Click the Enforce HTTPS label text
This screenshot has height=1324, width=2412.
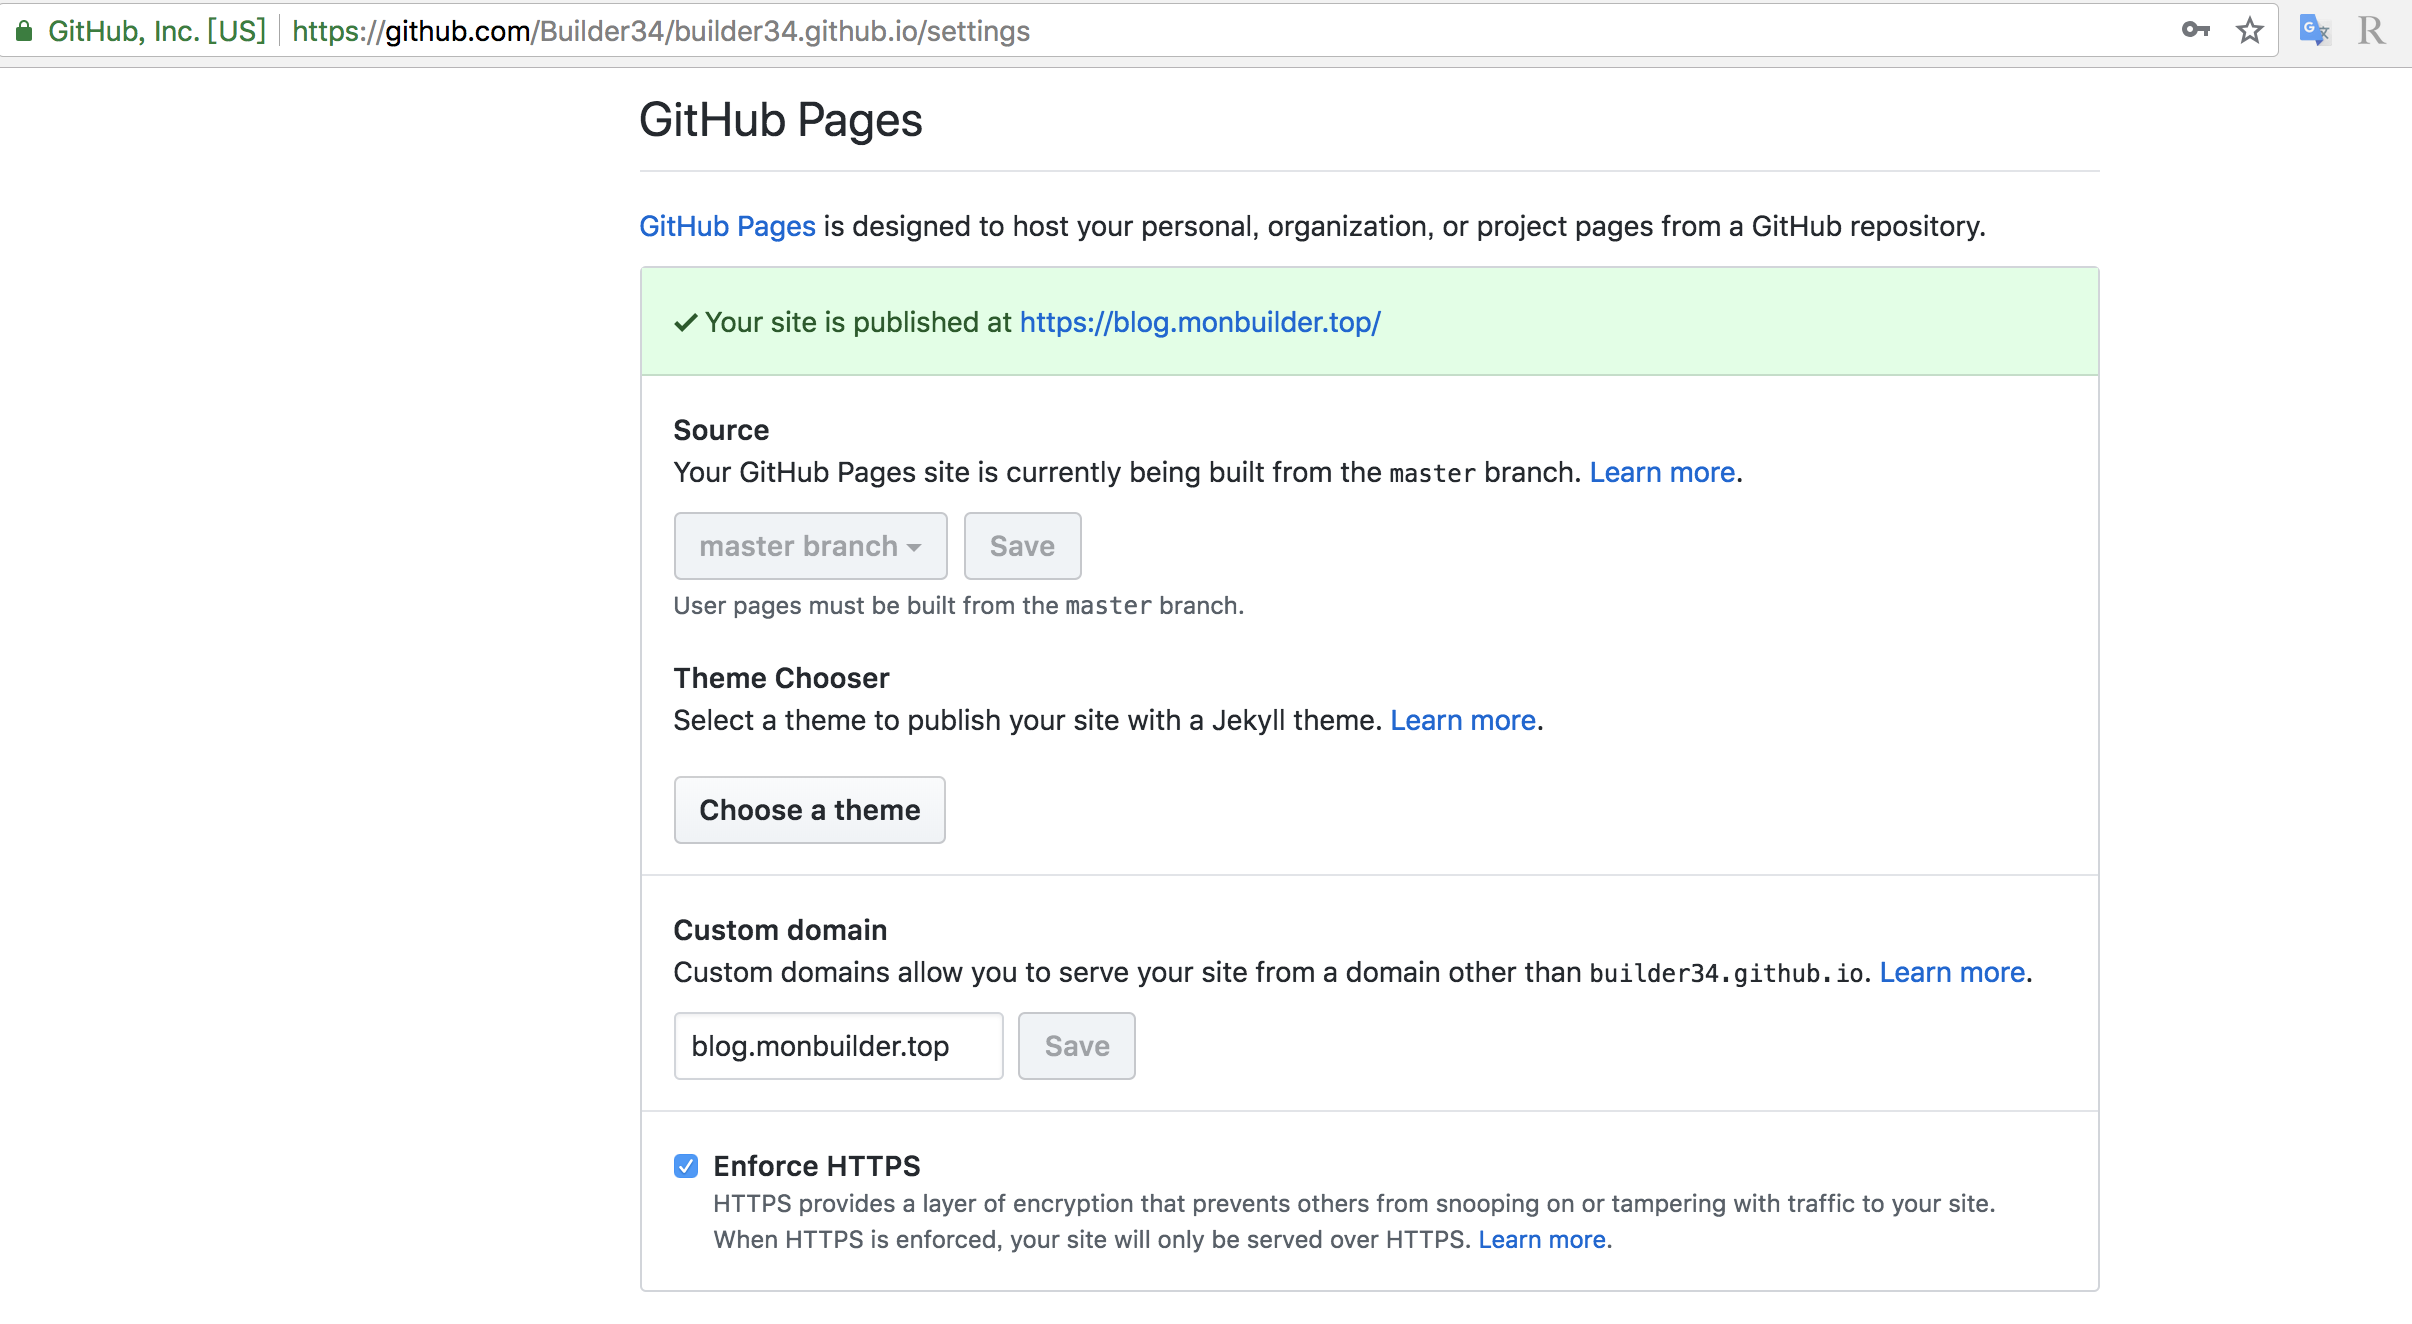tap(817, 1166)
